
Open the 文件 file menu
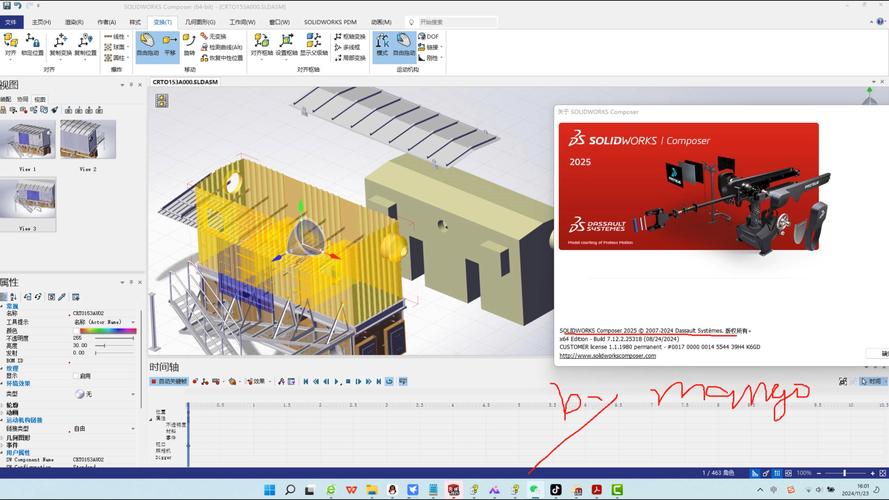11,22
